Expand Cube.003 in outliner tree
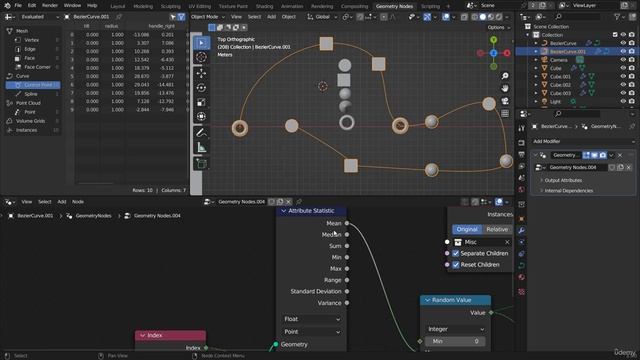Viewport: 640px width, 360px height. (536, 93)
